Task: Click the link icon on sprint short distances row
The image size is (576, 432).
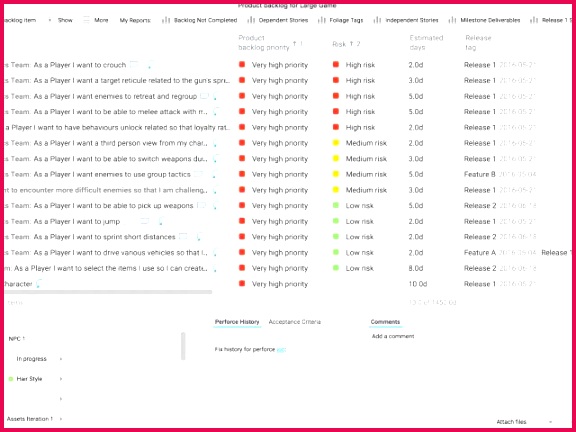Action: (198, 237)
